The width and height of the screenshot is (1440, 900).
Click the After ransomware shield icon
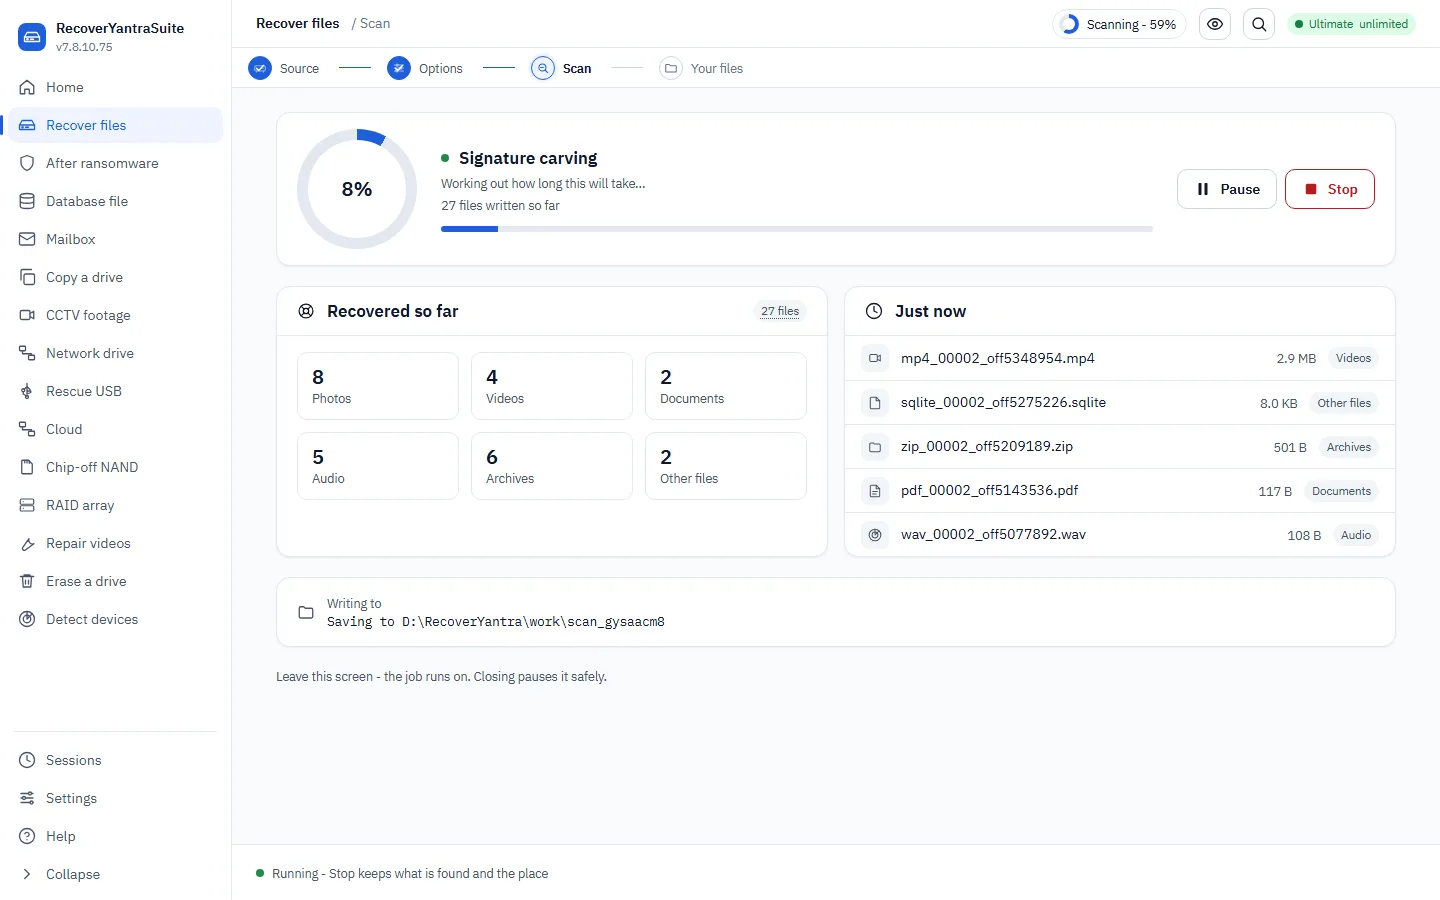point(27,163)
